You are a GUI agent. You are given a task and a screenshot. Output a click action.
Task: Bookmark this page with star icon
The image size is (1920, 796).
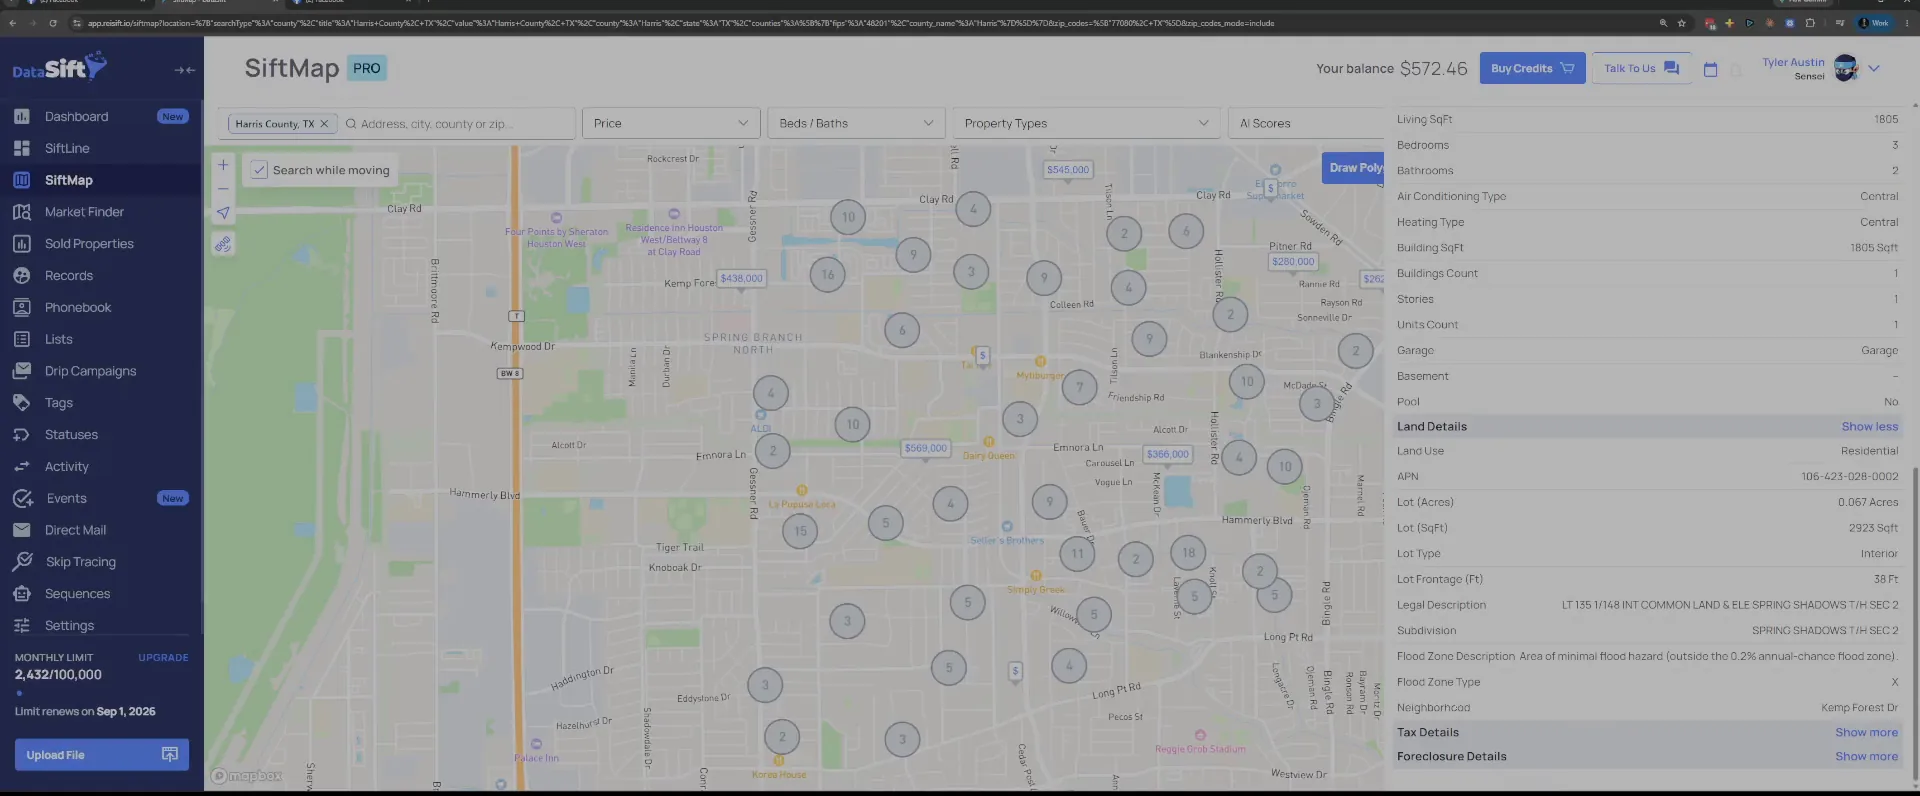click(1682, 23)
